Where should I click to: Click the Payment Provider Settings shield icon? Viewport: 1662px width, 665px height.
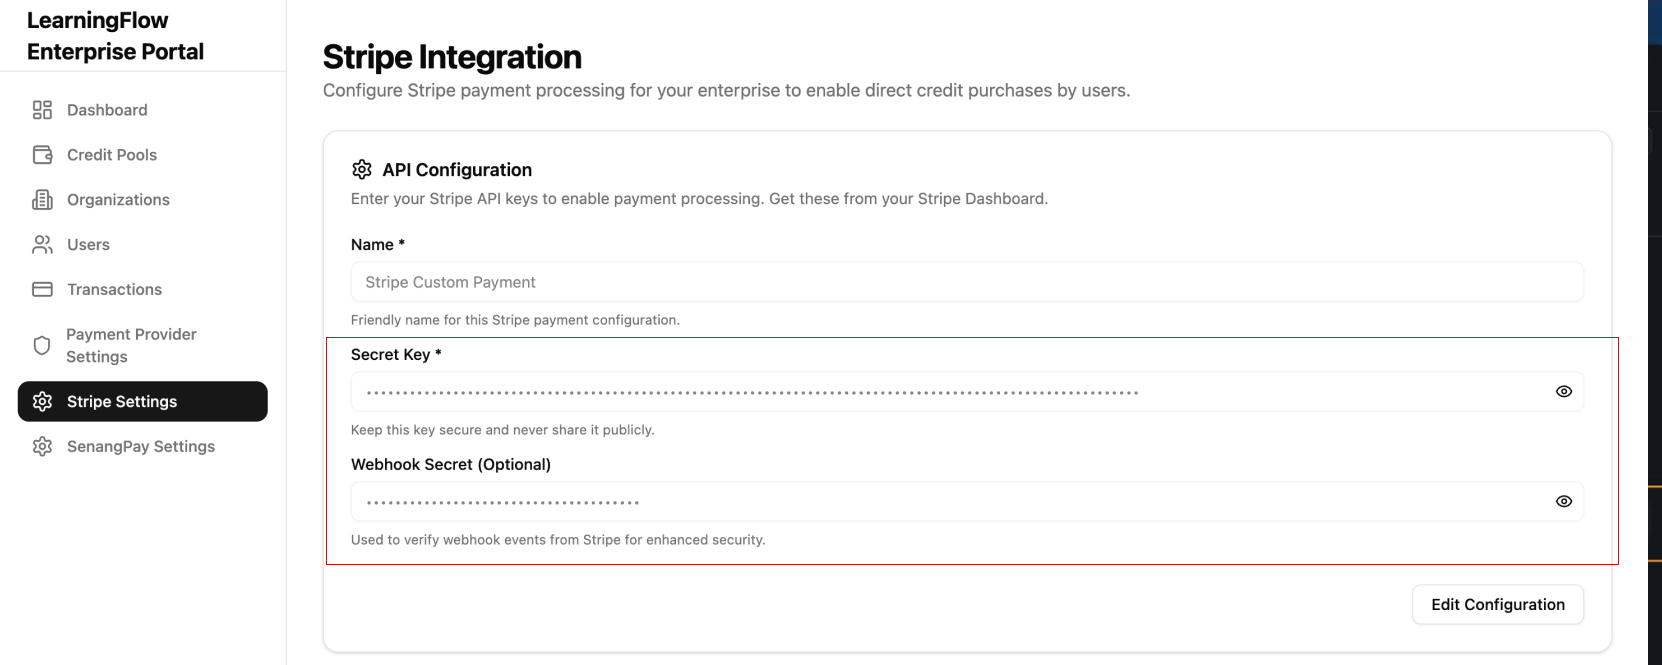pyautogui.click(x=41, y=344)
